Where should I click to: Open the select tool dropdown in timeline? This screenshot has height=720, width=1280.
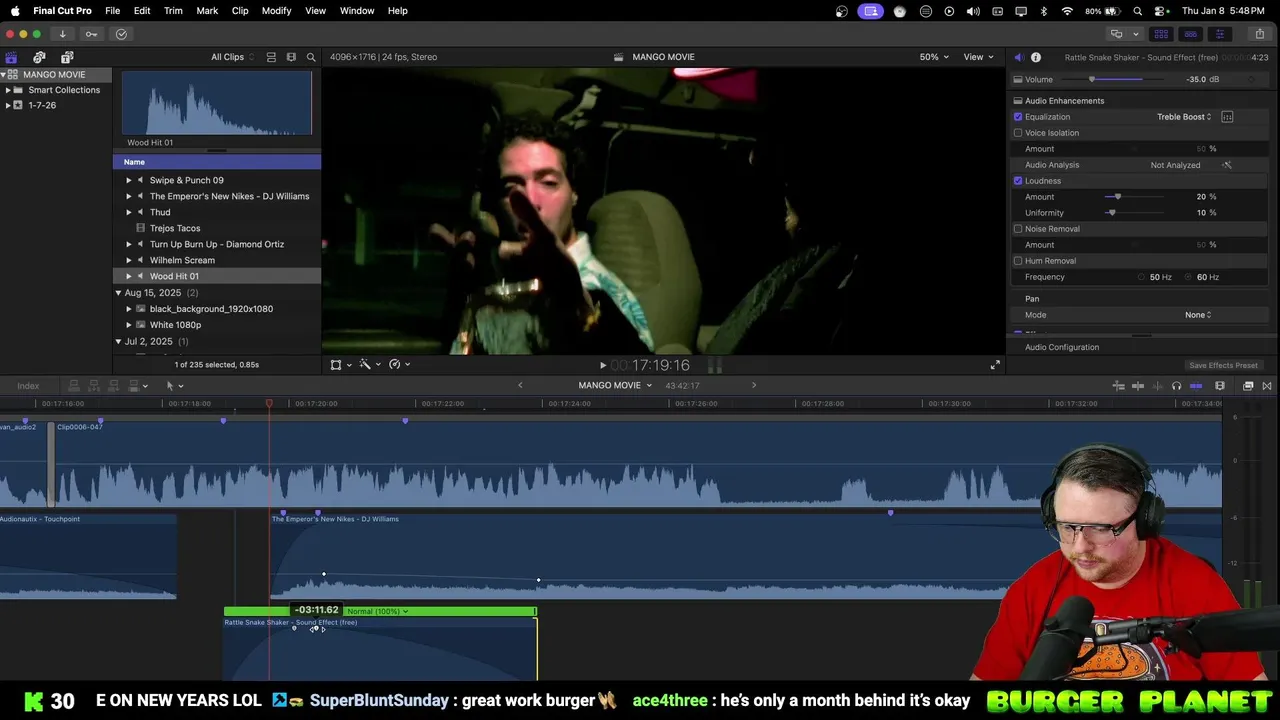175,386
